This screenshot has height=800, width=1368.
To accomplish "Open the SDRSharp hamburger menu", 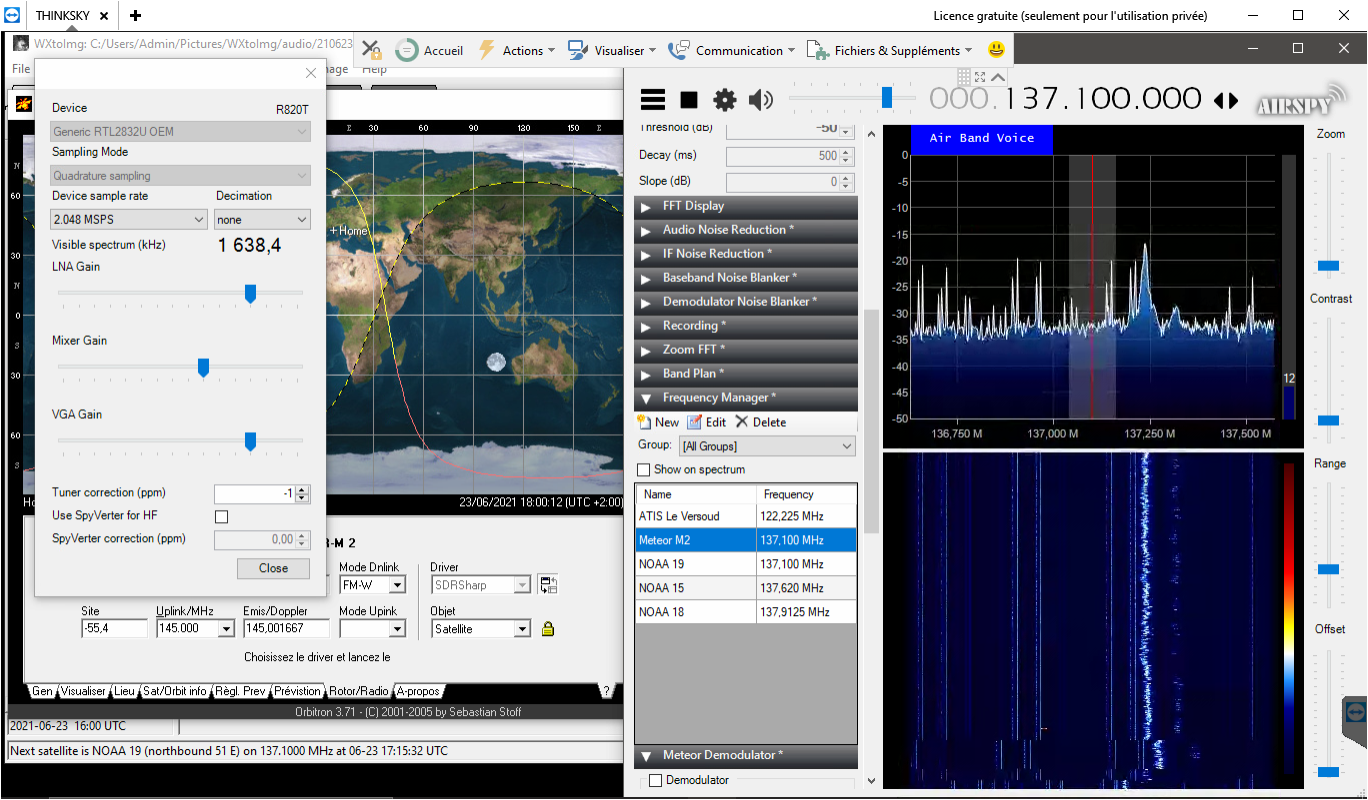I will click(x=653, y=99).
